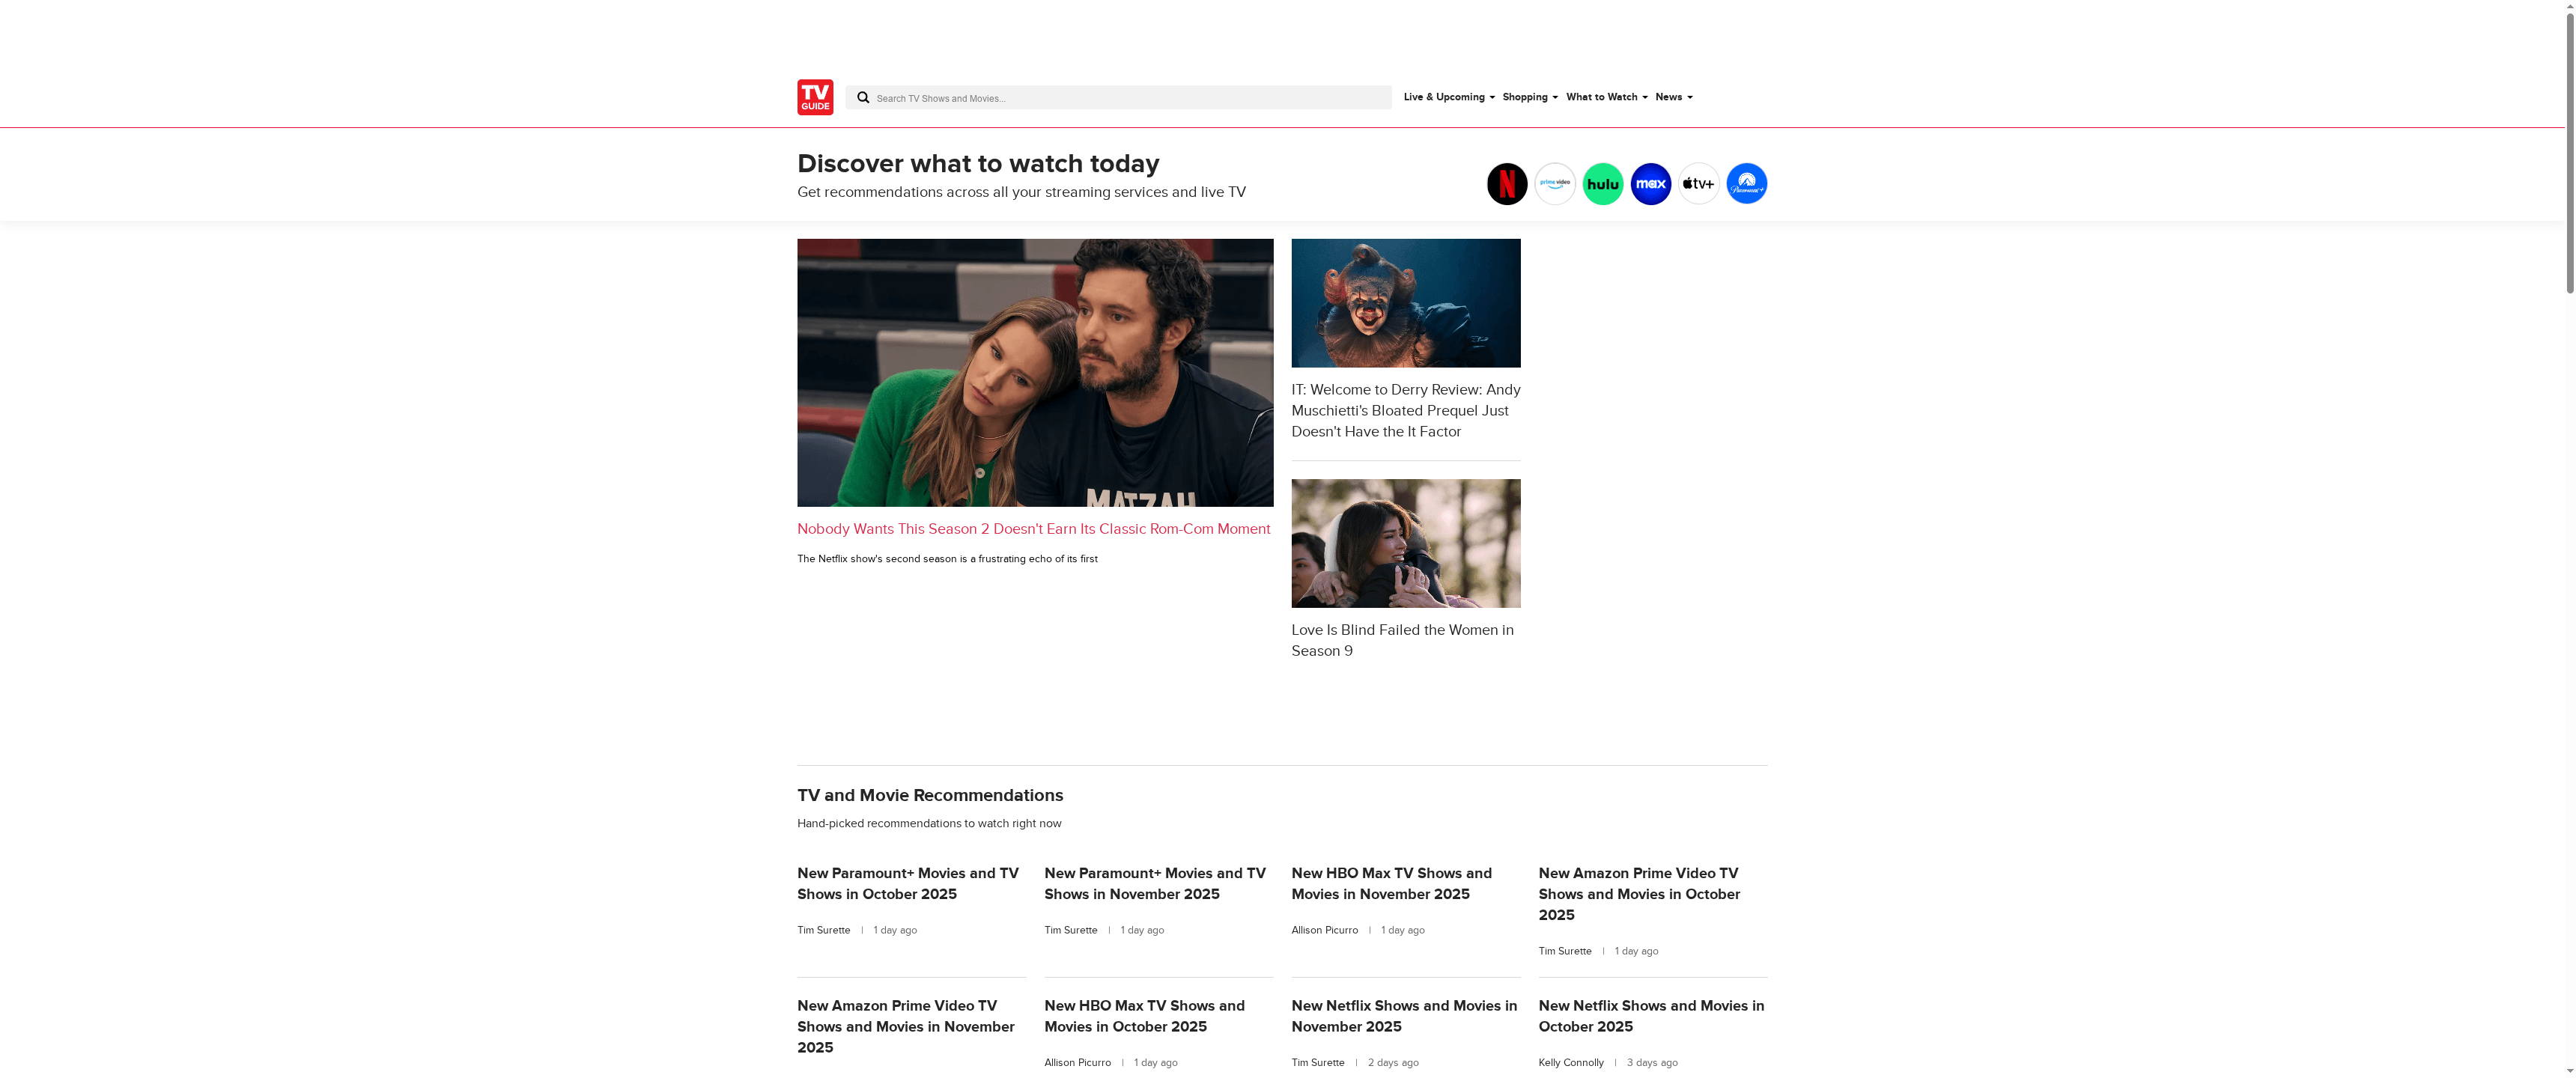Select the Max streaming icon

click(x=1651, y=184)
